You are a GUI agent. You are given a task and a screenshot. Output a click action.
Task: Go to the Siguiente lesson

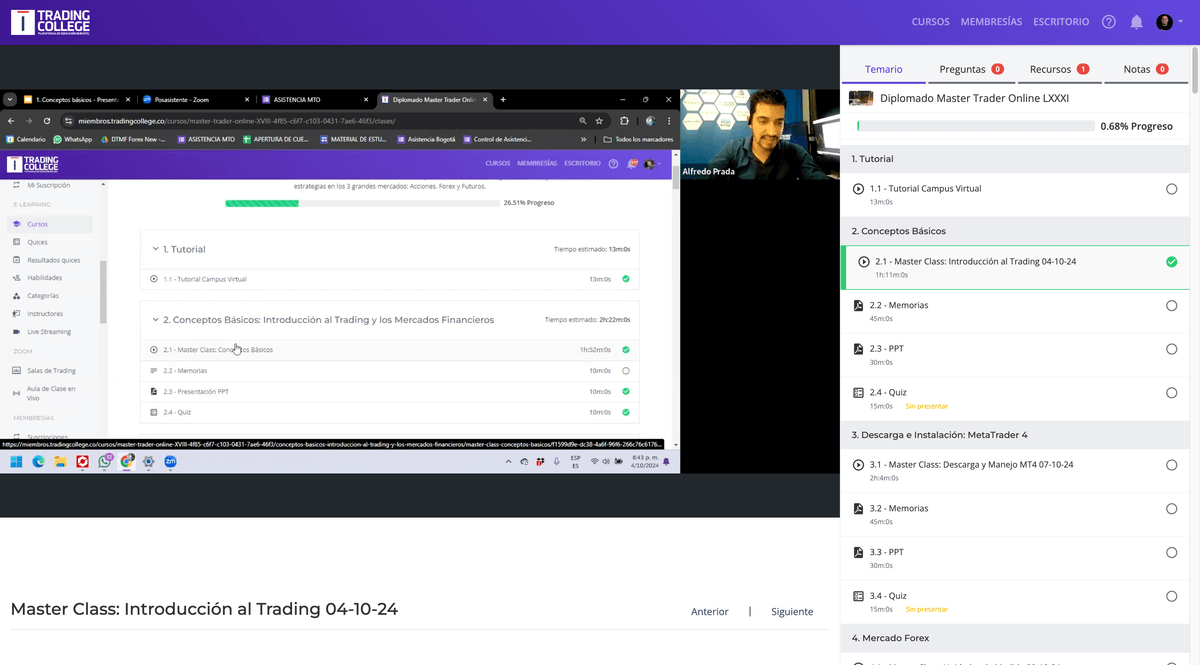click(x=791, y=612)
